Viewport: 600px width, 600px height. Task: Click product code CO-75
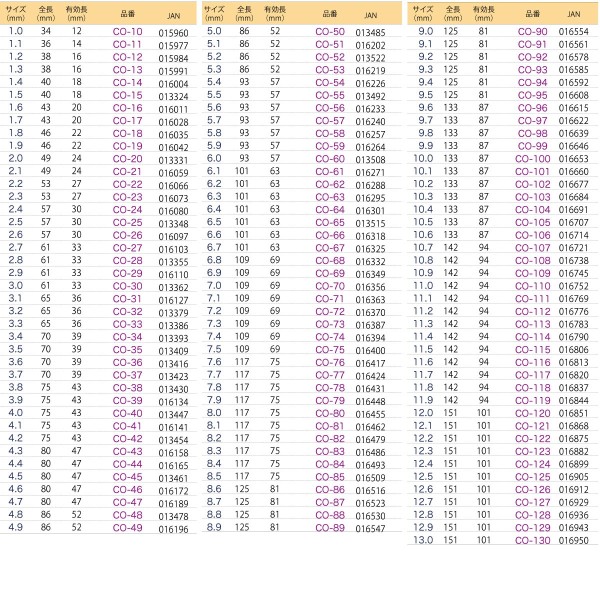click(330, 349)
